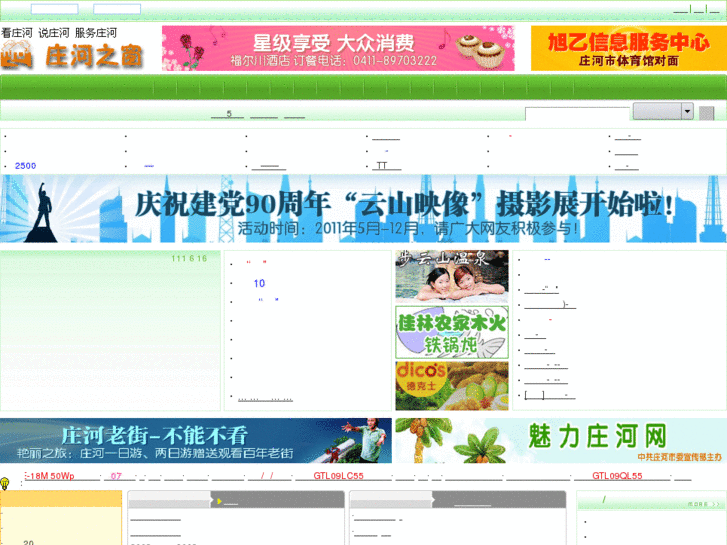This screenshot has width=727, height=545.
Task: Focus the search text box
Action: [576, 114]
